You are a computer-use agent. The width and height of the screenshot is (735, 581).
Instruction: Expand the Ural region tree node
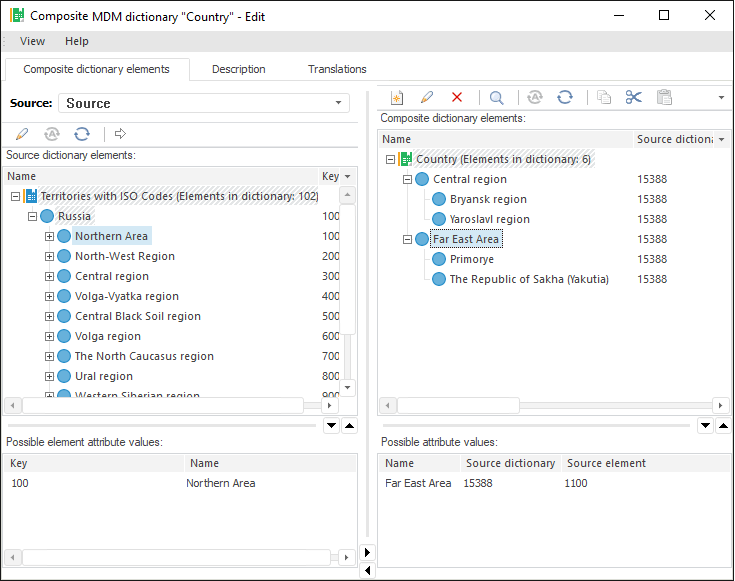coord(49,376)
